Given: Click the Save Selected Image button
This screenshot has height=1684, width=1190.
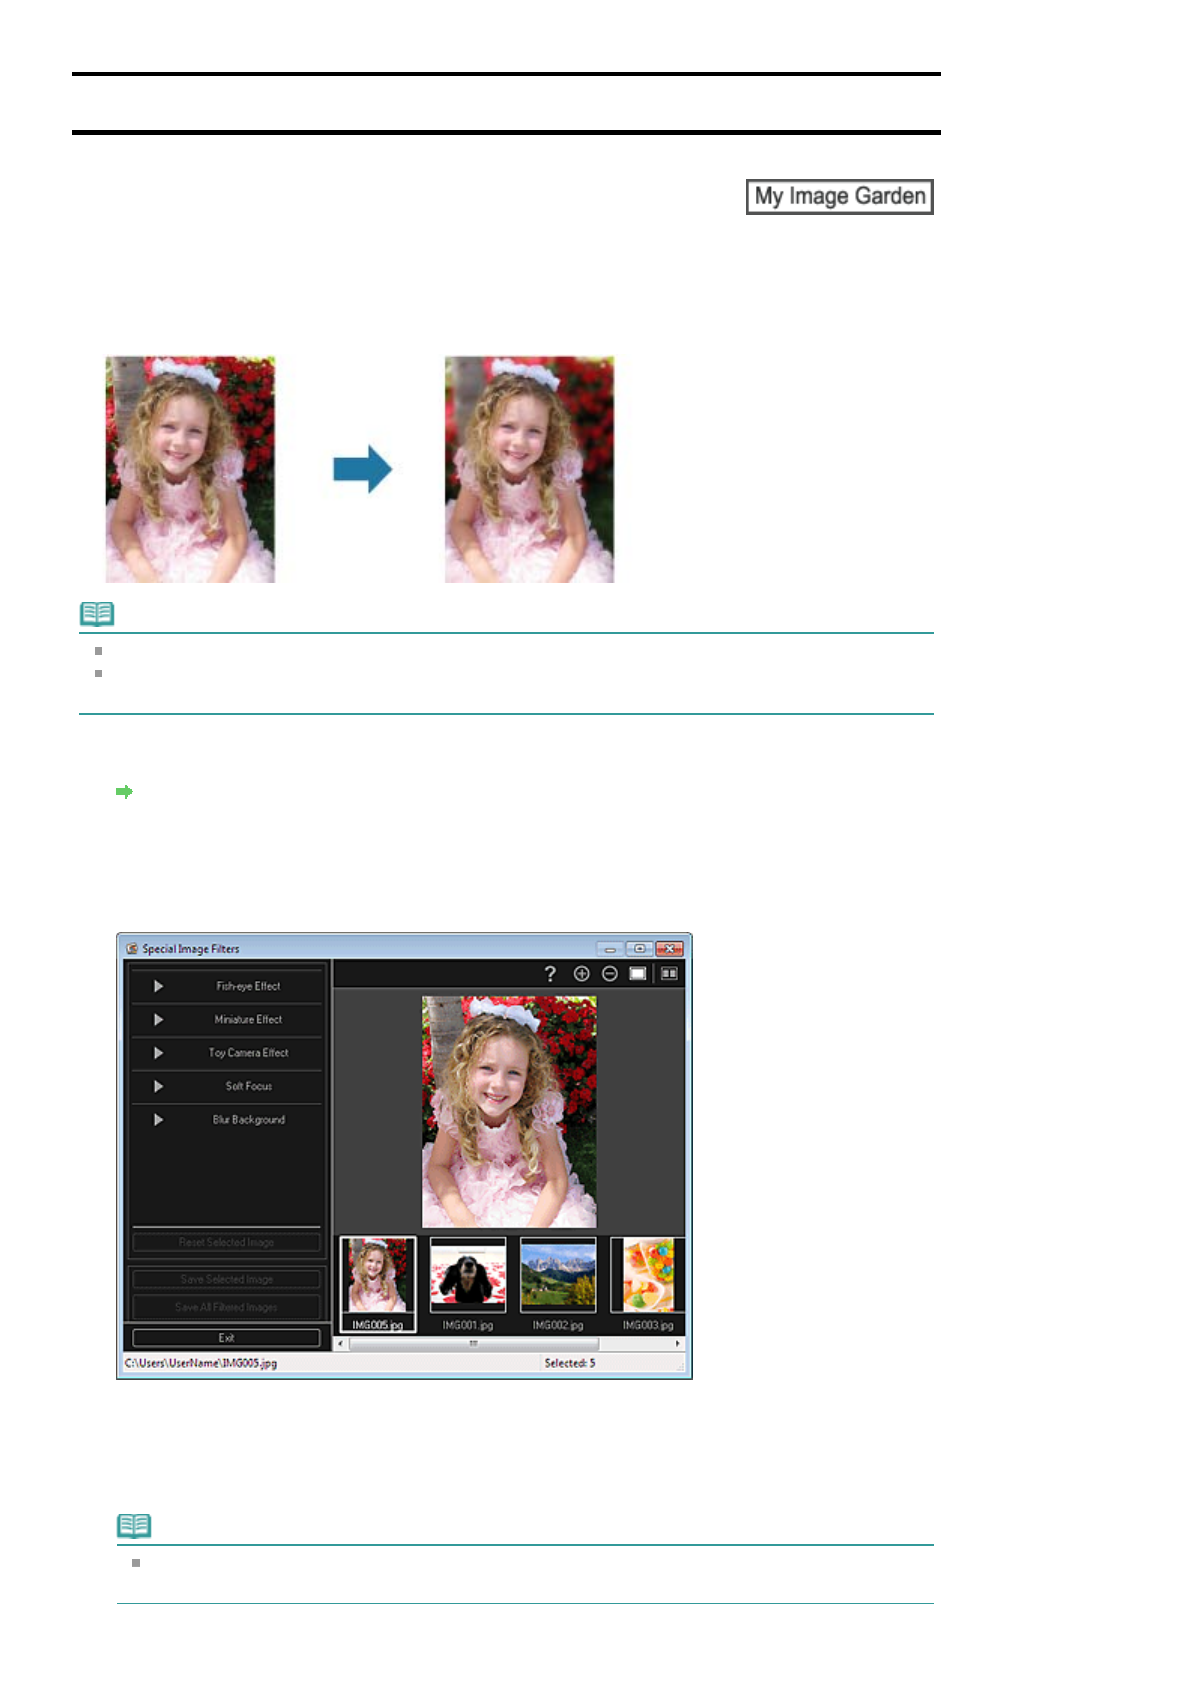Looking at the screenshot, I should click(227, 1279).
